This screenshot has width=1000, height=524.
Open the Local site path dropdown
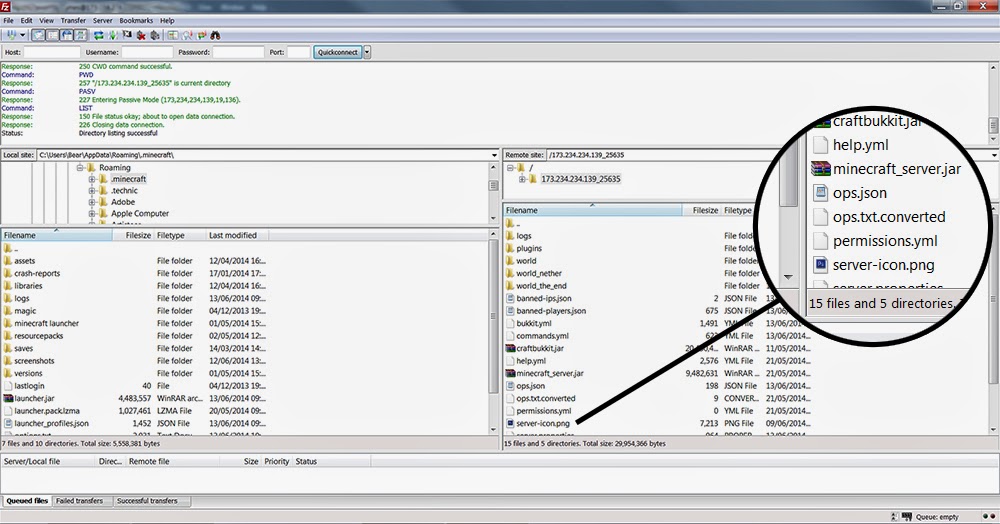494,155
